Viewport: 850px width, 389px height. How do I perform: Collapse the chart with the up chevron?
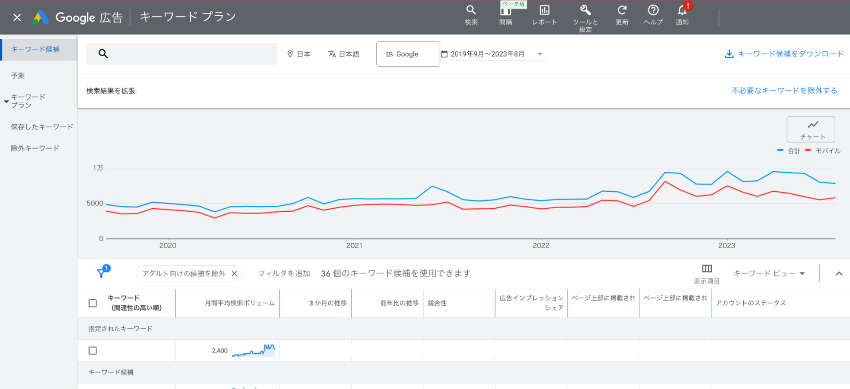839,274
